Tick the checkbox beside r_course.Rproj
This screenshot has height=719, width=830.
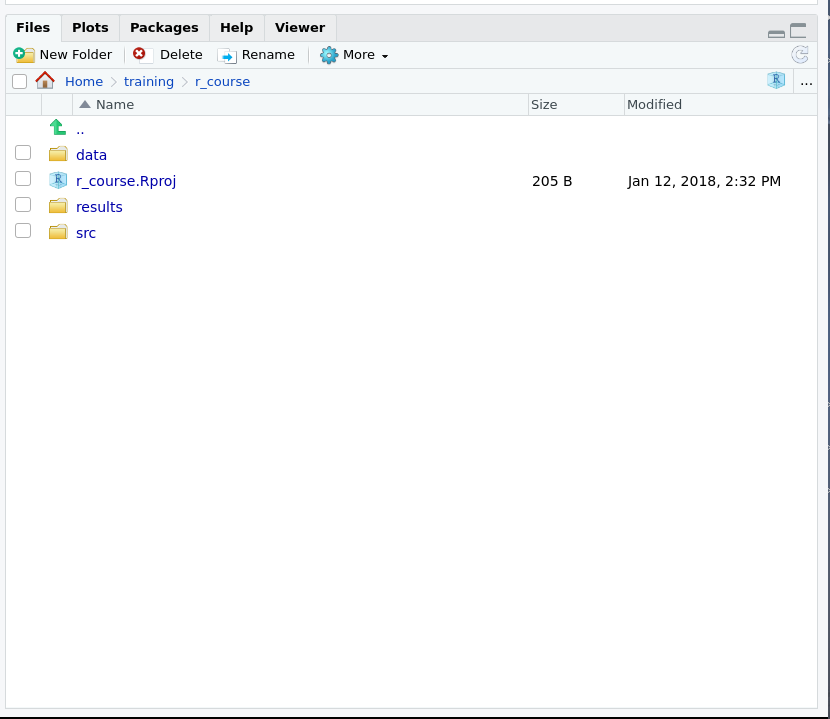[x=23, y=179]
